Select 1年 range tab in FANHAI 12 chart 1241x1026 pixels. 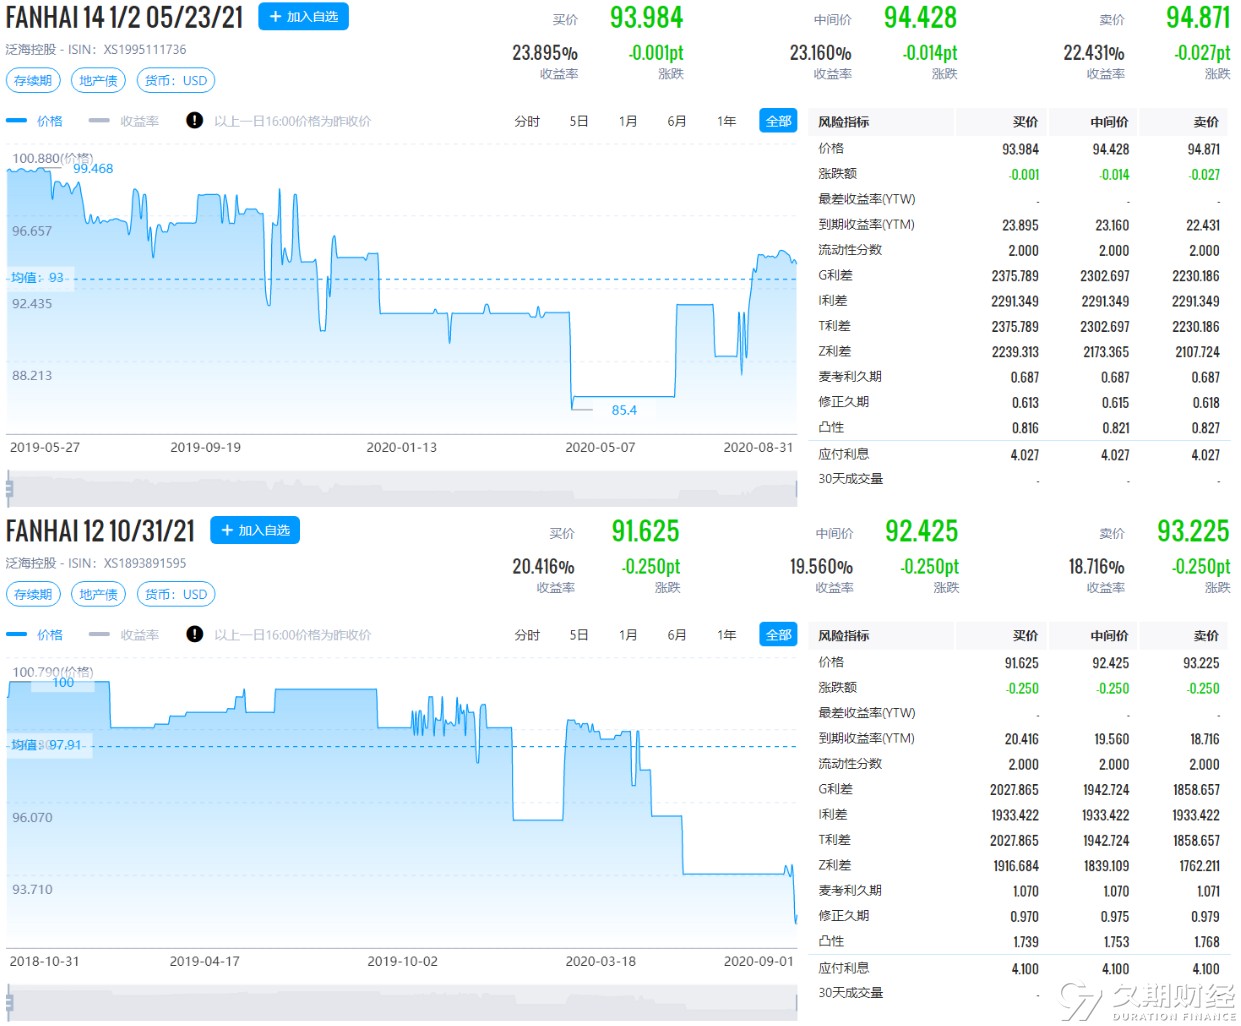(726, 635)
